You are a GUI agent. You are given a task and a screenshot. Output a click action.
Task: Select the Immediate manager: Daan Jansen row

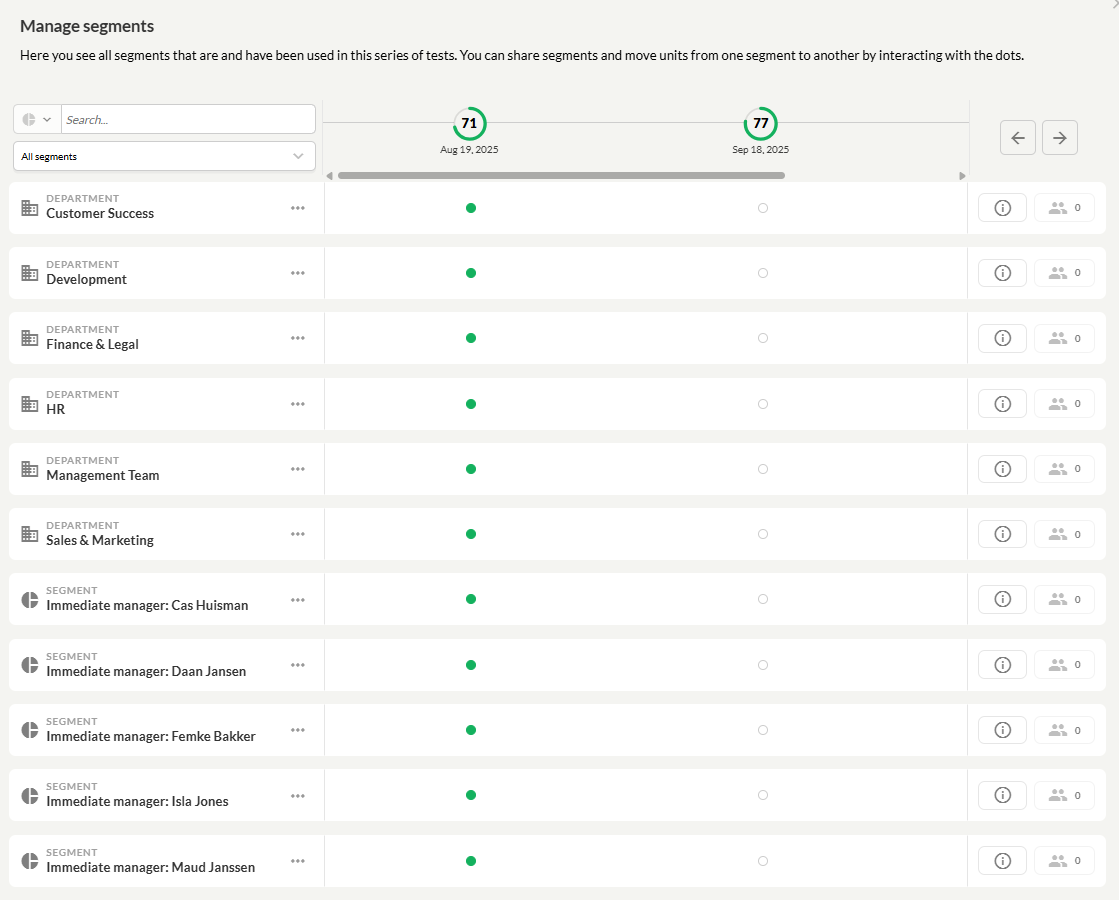146,671
